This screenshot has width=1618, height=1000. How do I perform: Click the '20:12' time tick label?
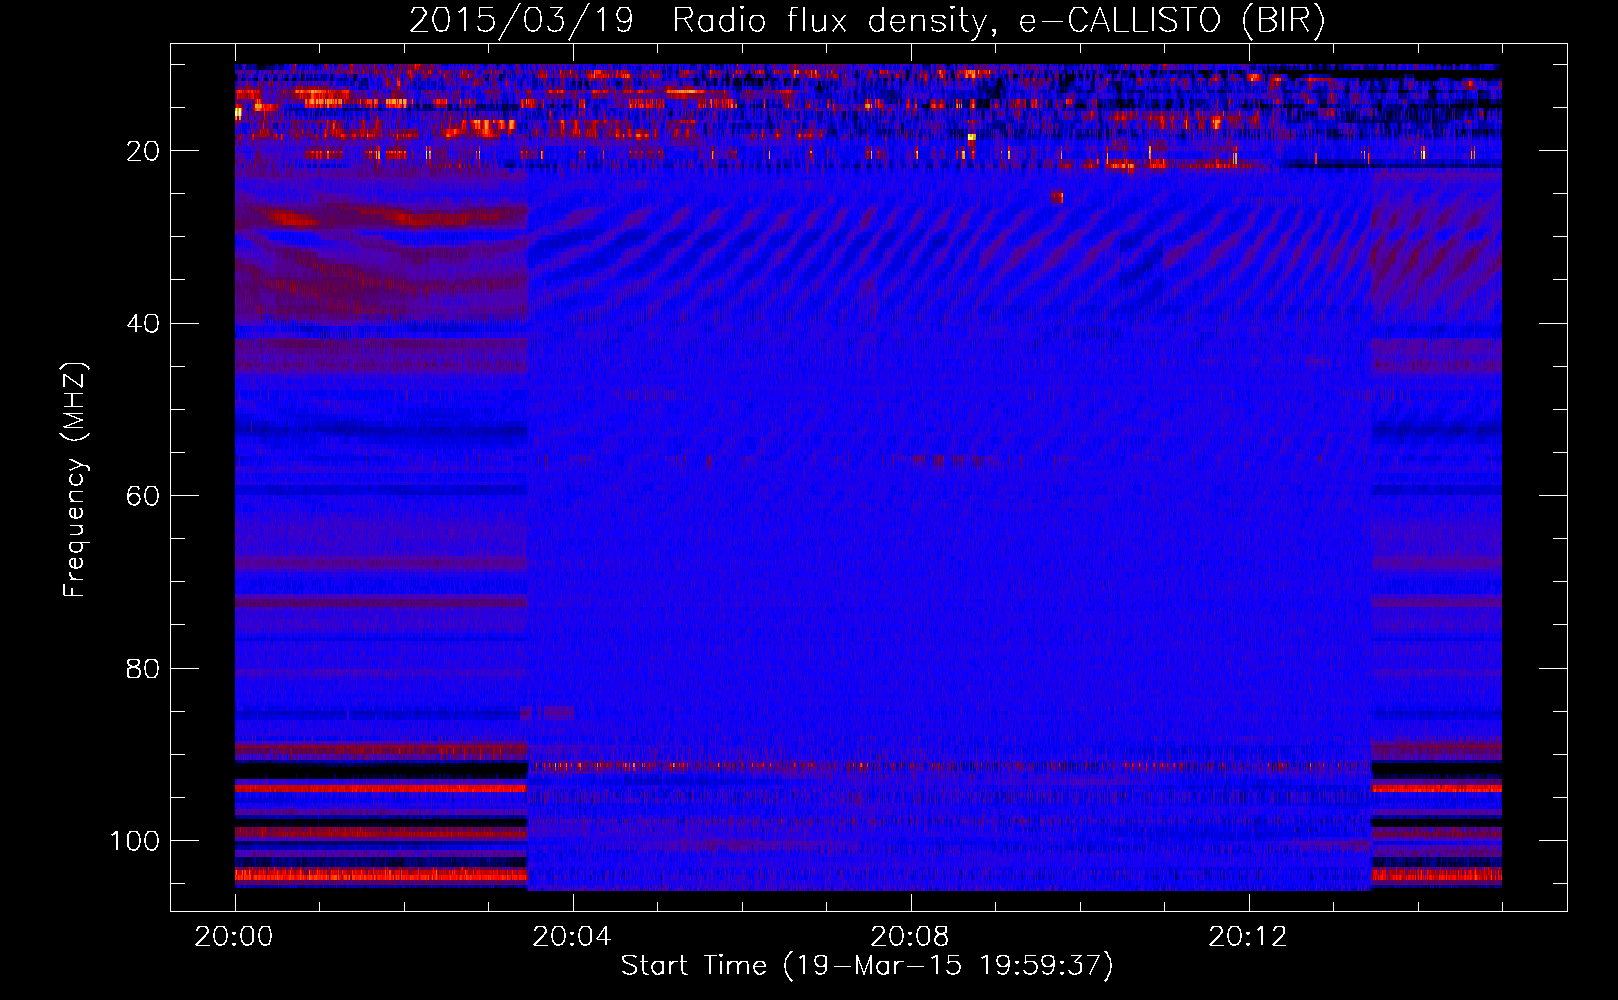[x=1248, y=937]
